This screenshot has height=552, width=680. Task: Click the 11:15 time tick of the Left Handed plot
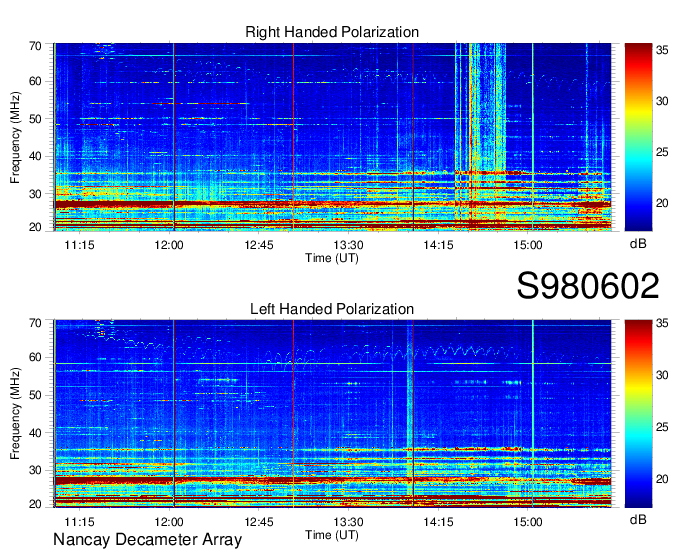79,522
